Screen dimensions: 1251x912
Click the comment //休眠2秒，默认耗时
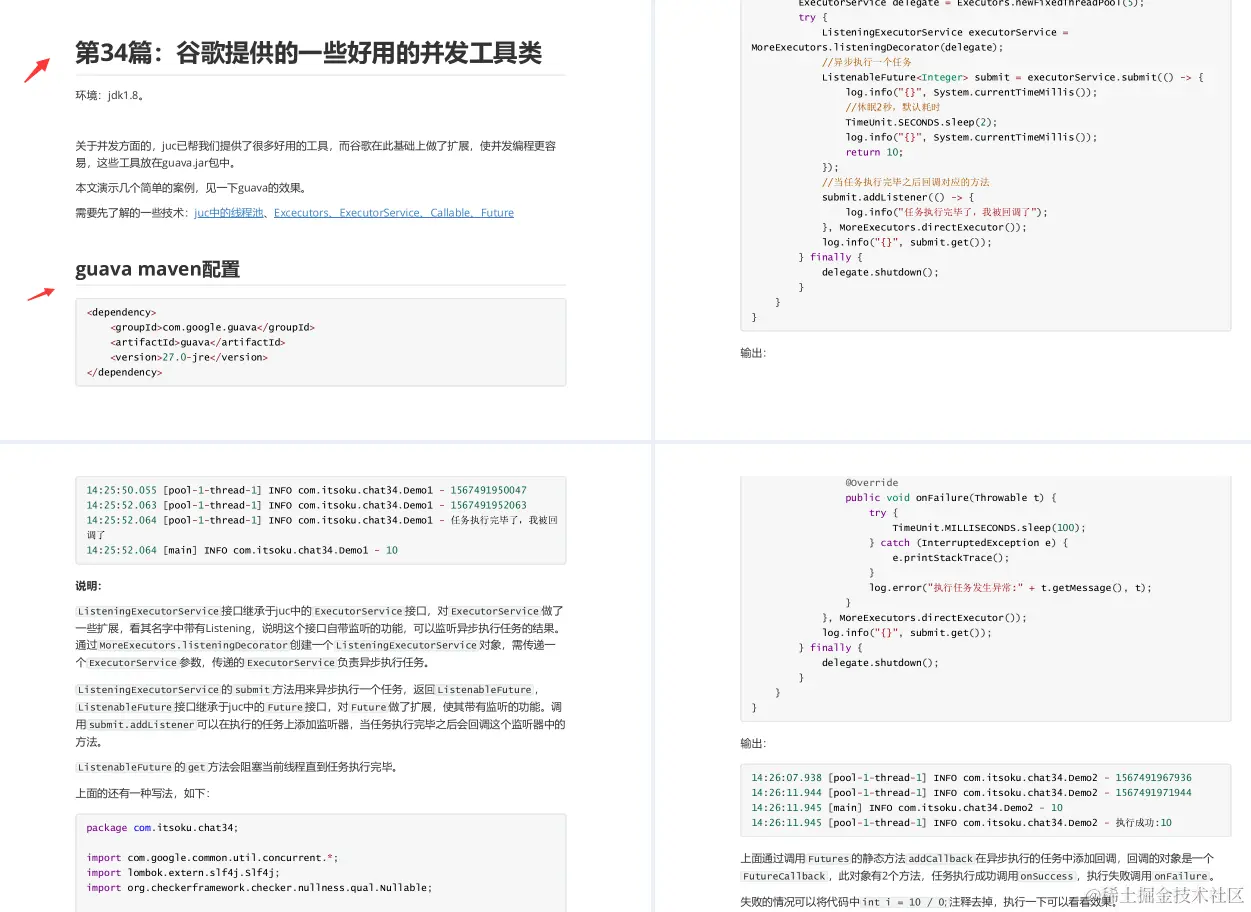coord(892,107)
